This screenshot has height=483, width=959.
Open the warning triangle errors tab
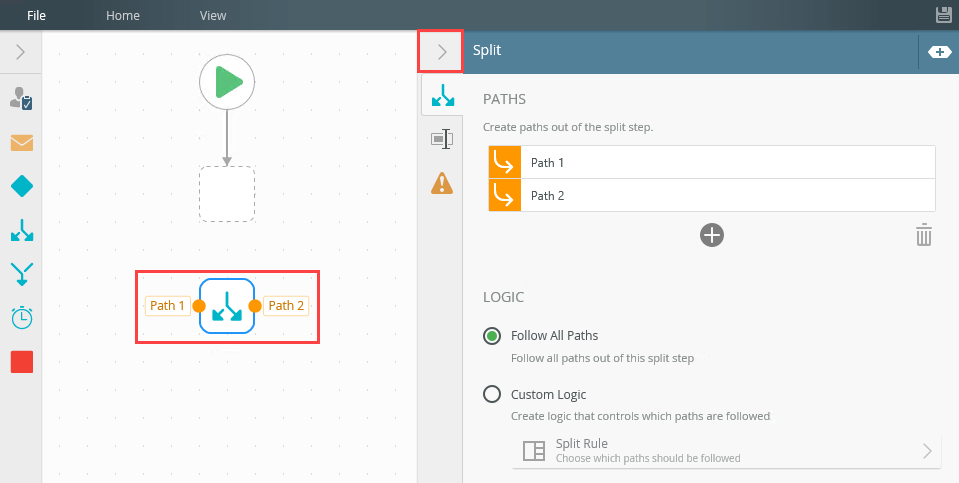(x=442, y=183)
